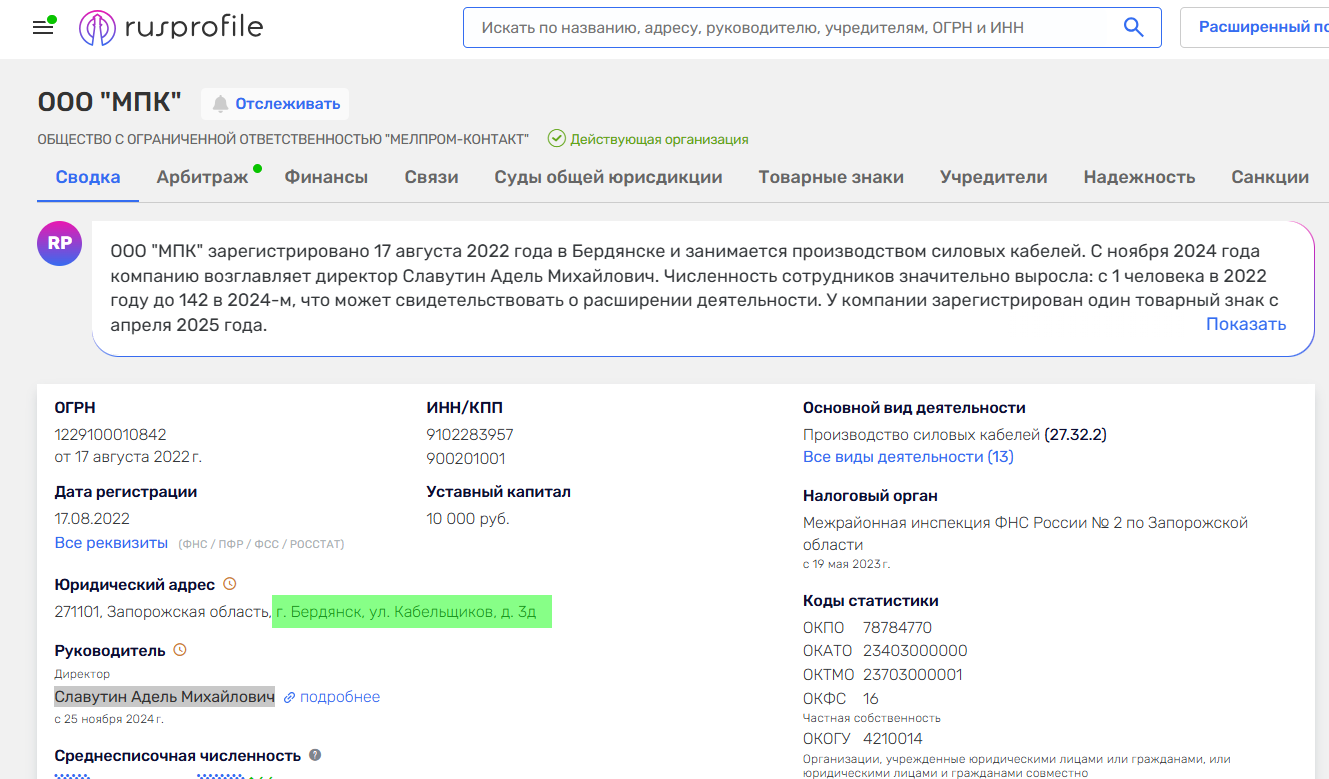The height and width of the screenshot is (779, 1329).
Task: Click the RP avatar icon in summary
Action: 59,243
